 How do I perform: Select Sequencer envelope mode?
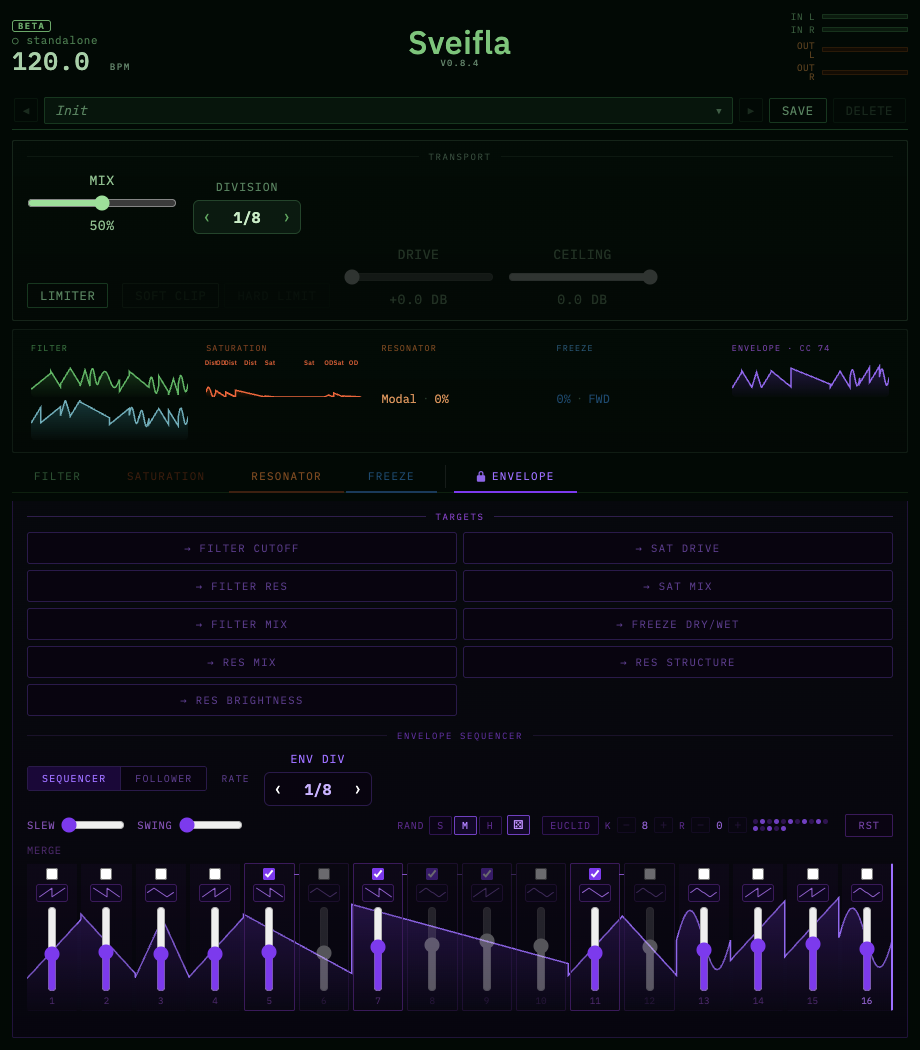(x=74, y=778)
